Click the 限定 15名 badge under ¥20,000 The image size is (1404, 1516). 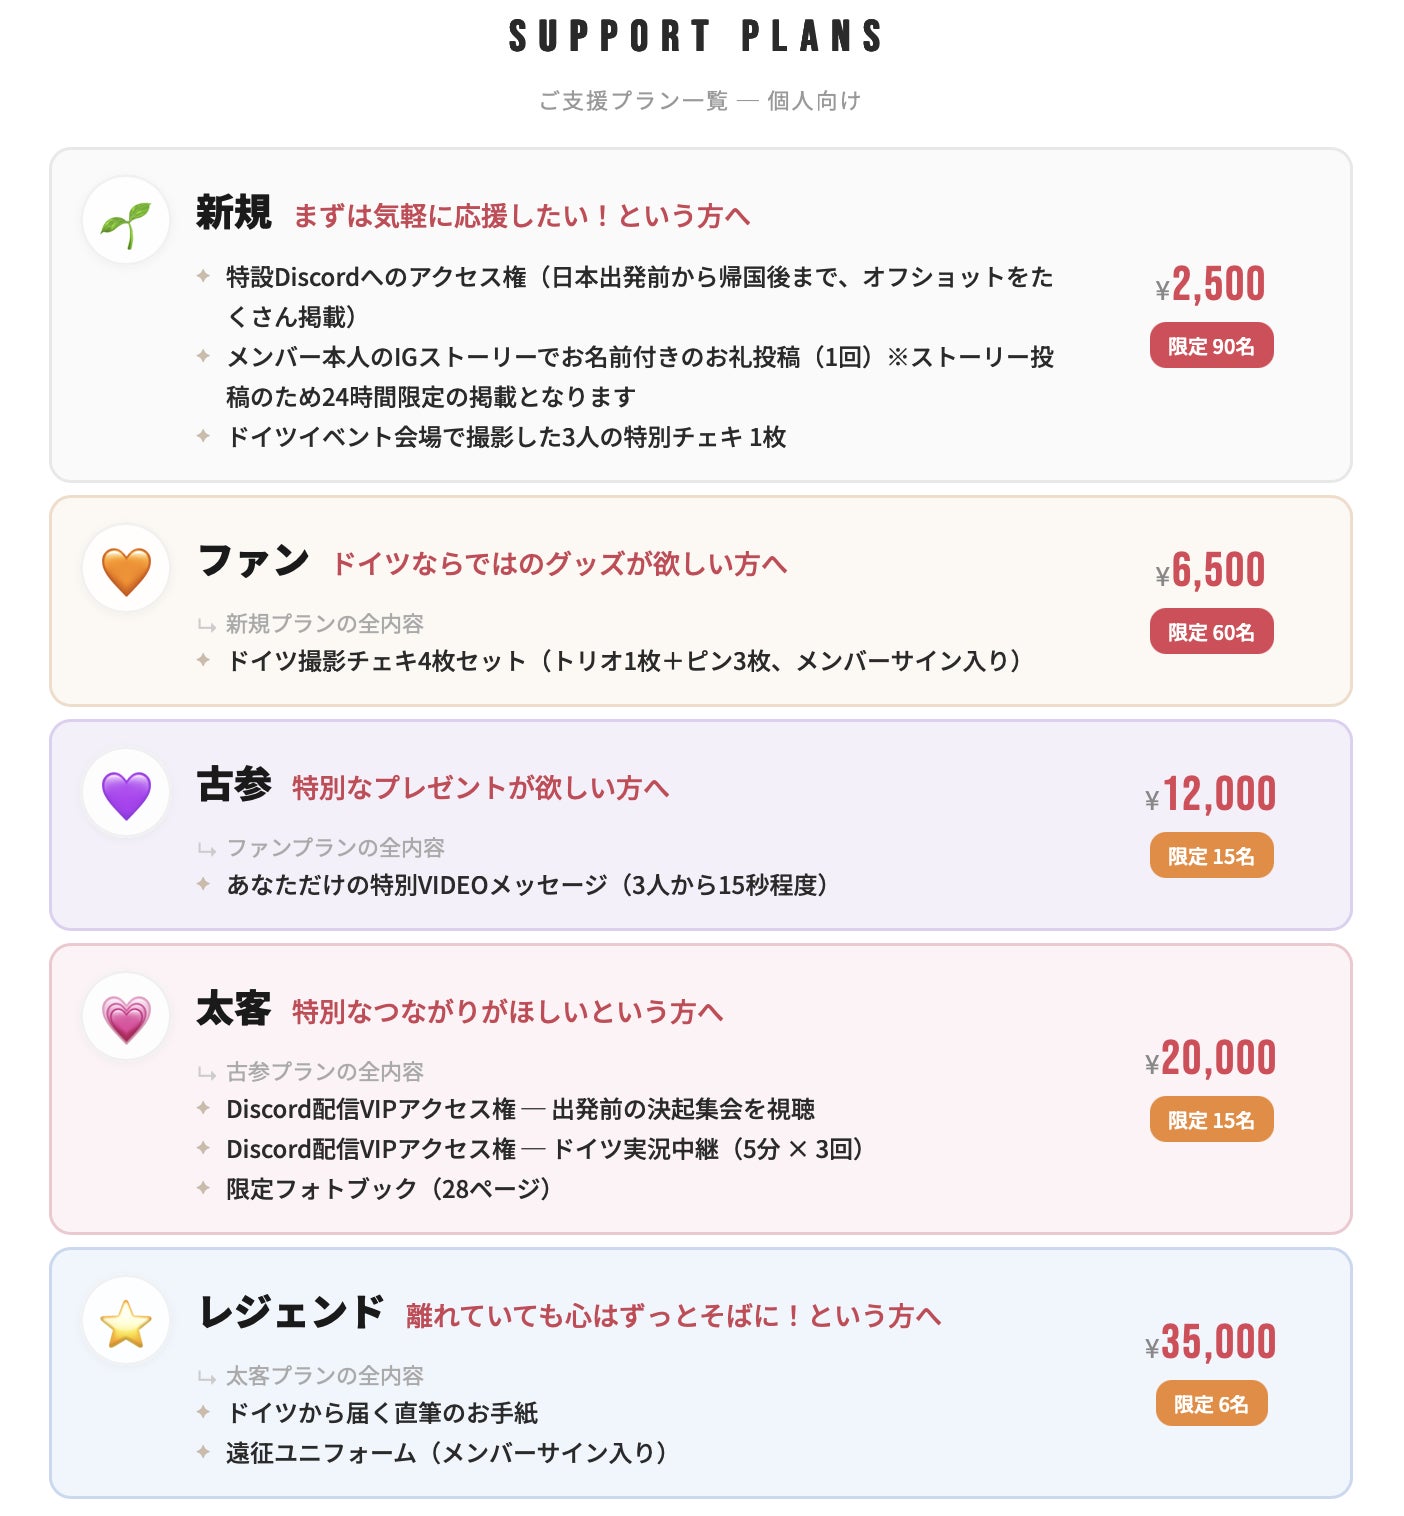click(1211, 1120)
